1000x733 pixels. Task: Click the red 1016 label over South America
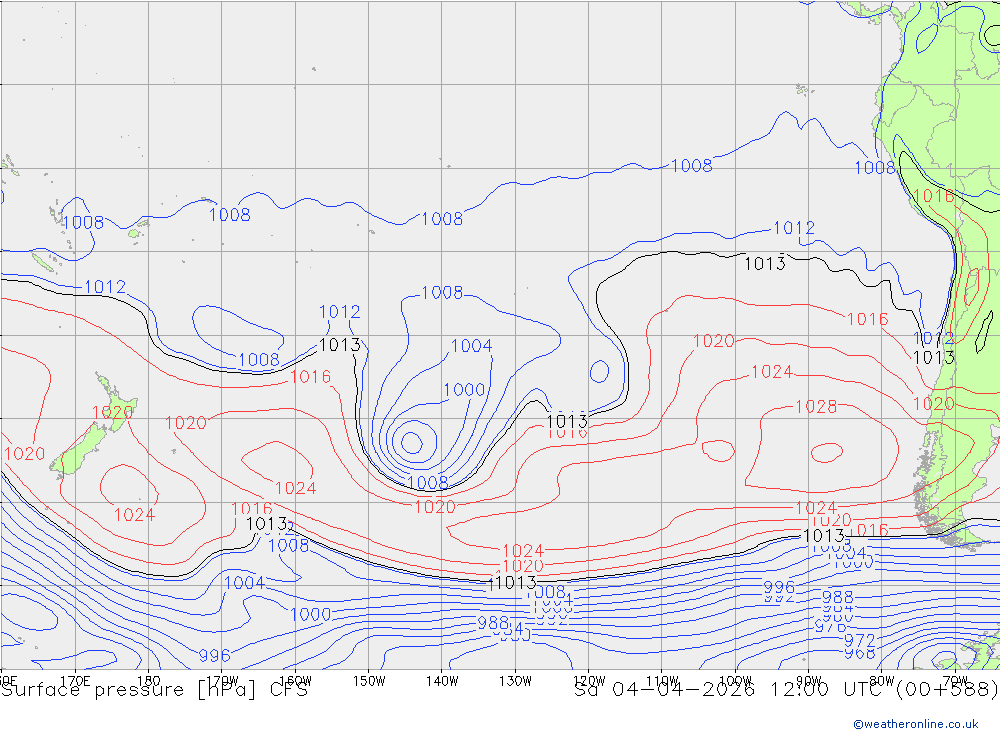(x=933, y=196)
